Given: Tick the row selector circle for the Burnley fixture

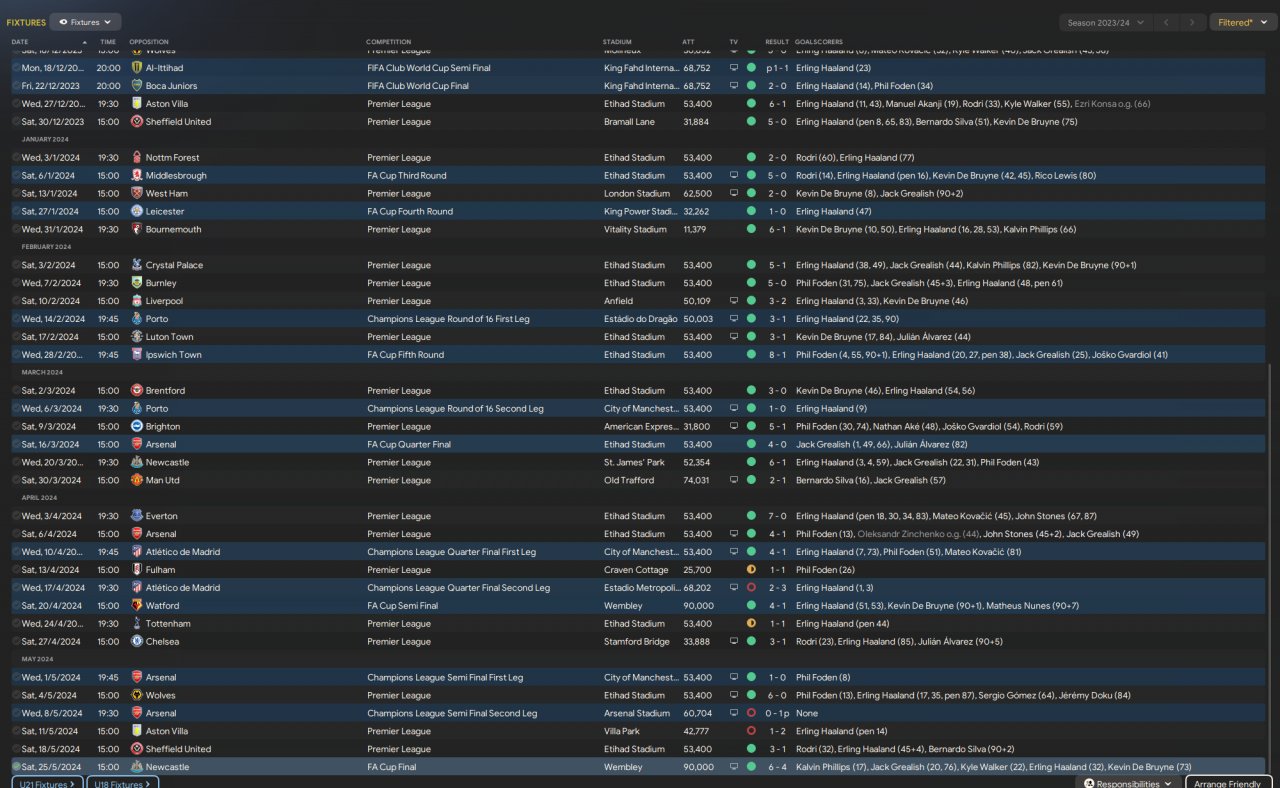Looking at the screenshot, I should coord(16,284).
